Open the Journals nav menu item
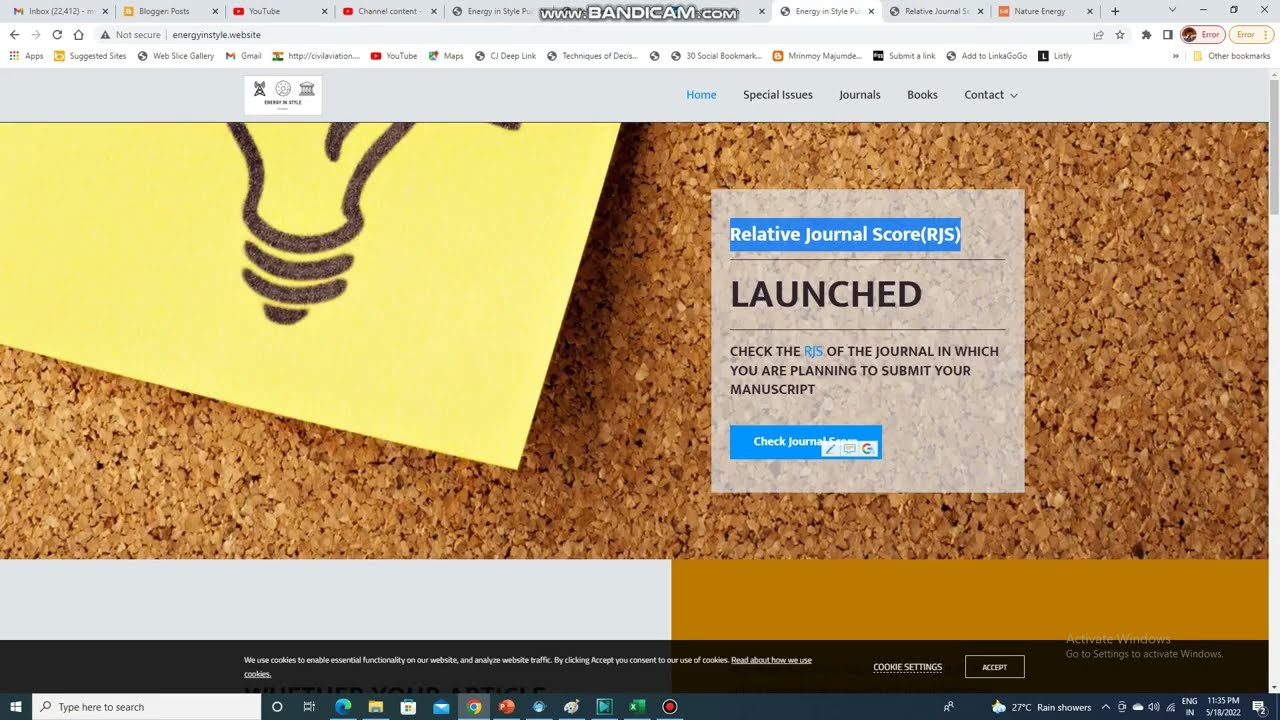This screenshot has height=720, width=1280. coord(860,95)
